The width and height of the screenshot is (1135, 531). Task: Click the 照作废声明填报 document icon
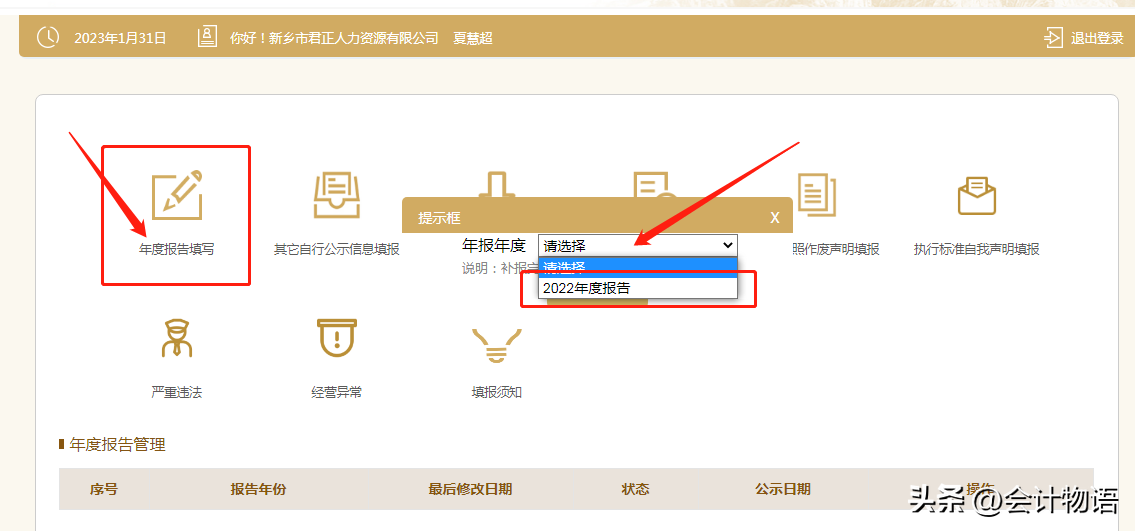[x=815, y=194]
